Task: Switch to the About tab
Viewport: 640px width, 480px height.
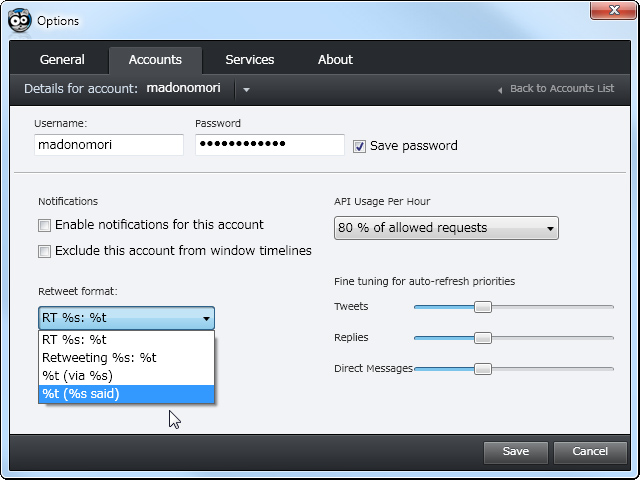Action: (x=335, y=60)
